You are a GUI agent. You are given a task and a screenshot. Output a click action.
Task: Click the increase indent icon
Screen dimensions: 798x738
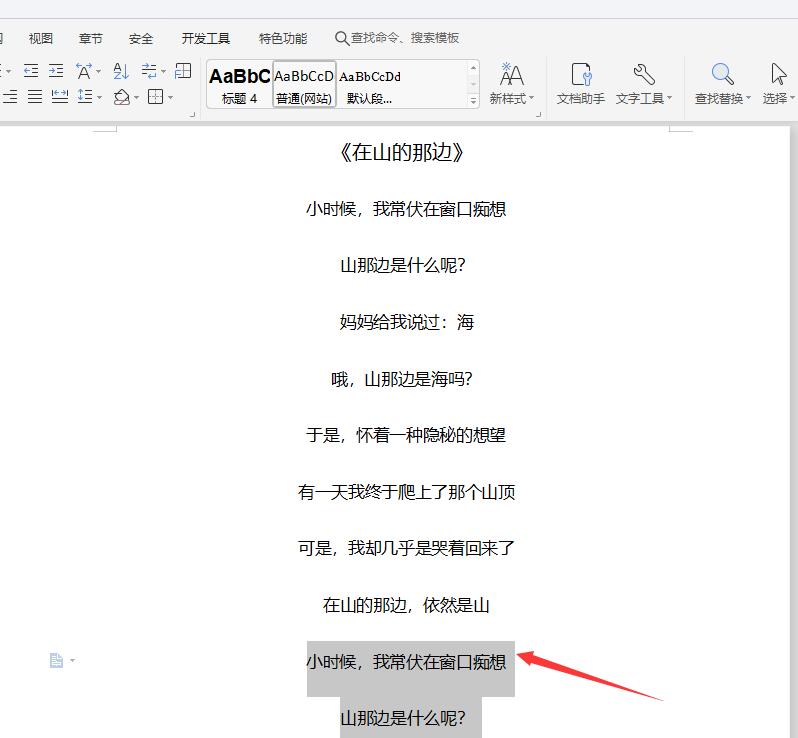pyautogui.click(x=56, y=71)
